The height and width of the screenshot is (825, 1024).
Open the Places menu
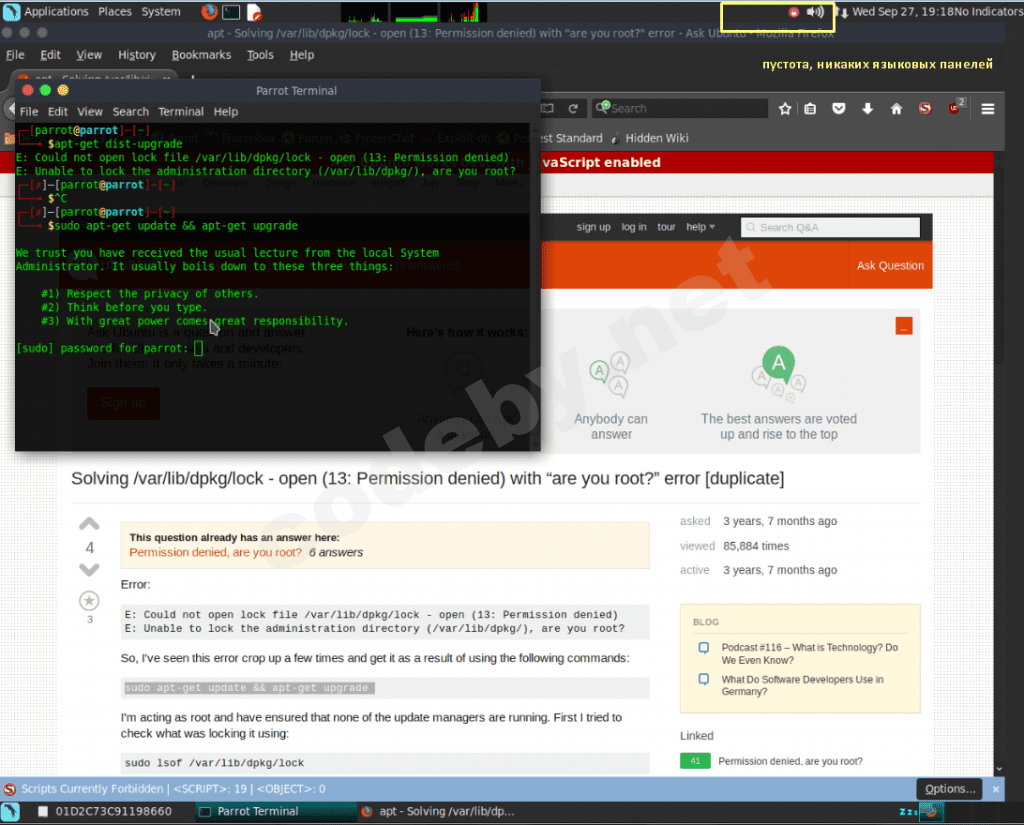[x=115, y=12]
